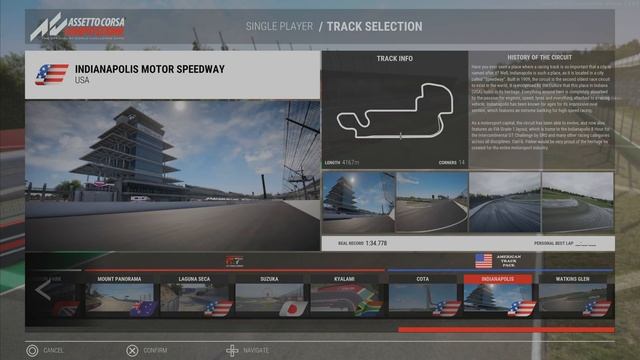This screenshot has width=640, height=360.
Task: Click the Confirm label
Action: (x=155, y=351)
